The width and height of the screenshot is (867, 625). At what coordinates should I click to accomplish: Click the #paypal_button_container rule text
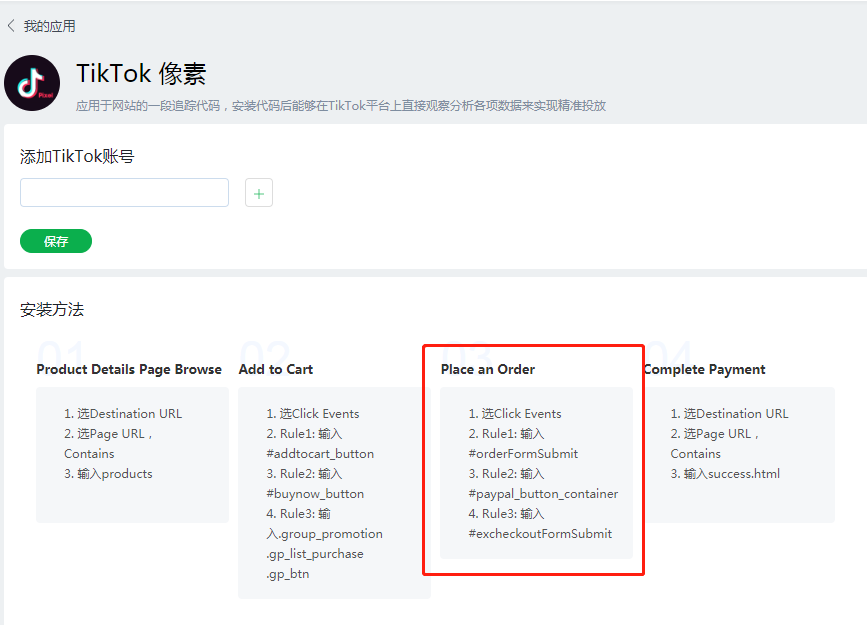[543, 494]
